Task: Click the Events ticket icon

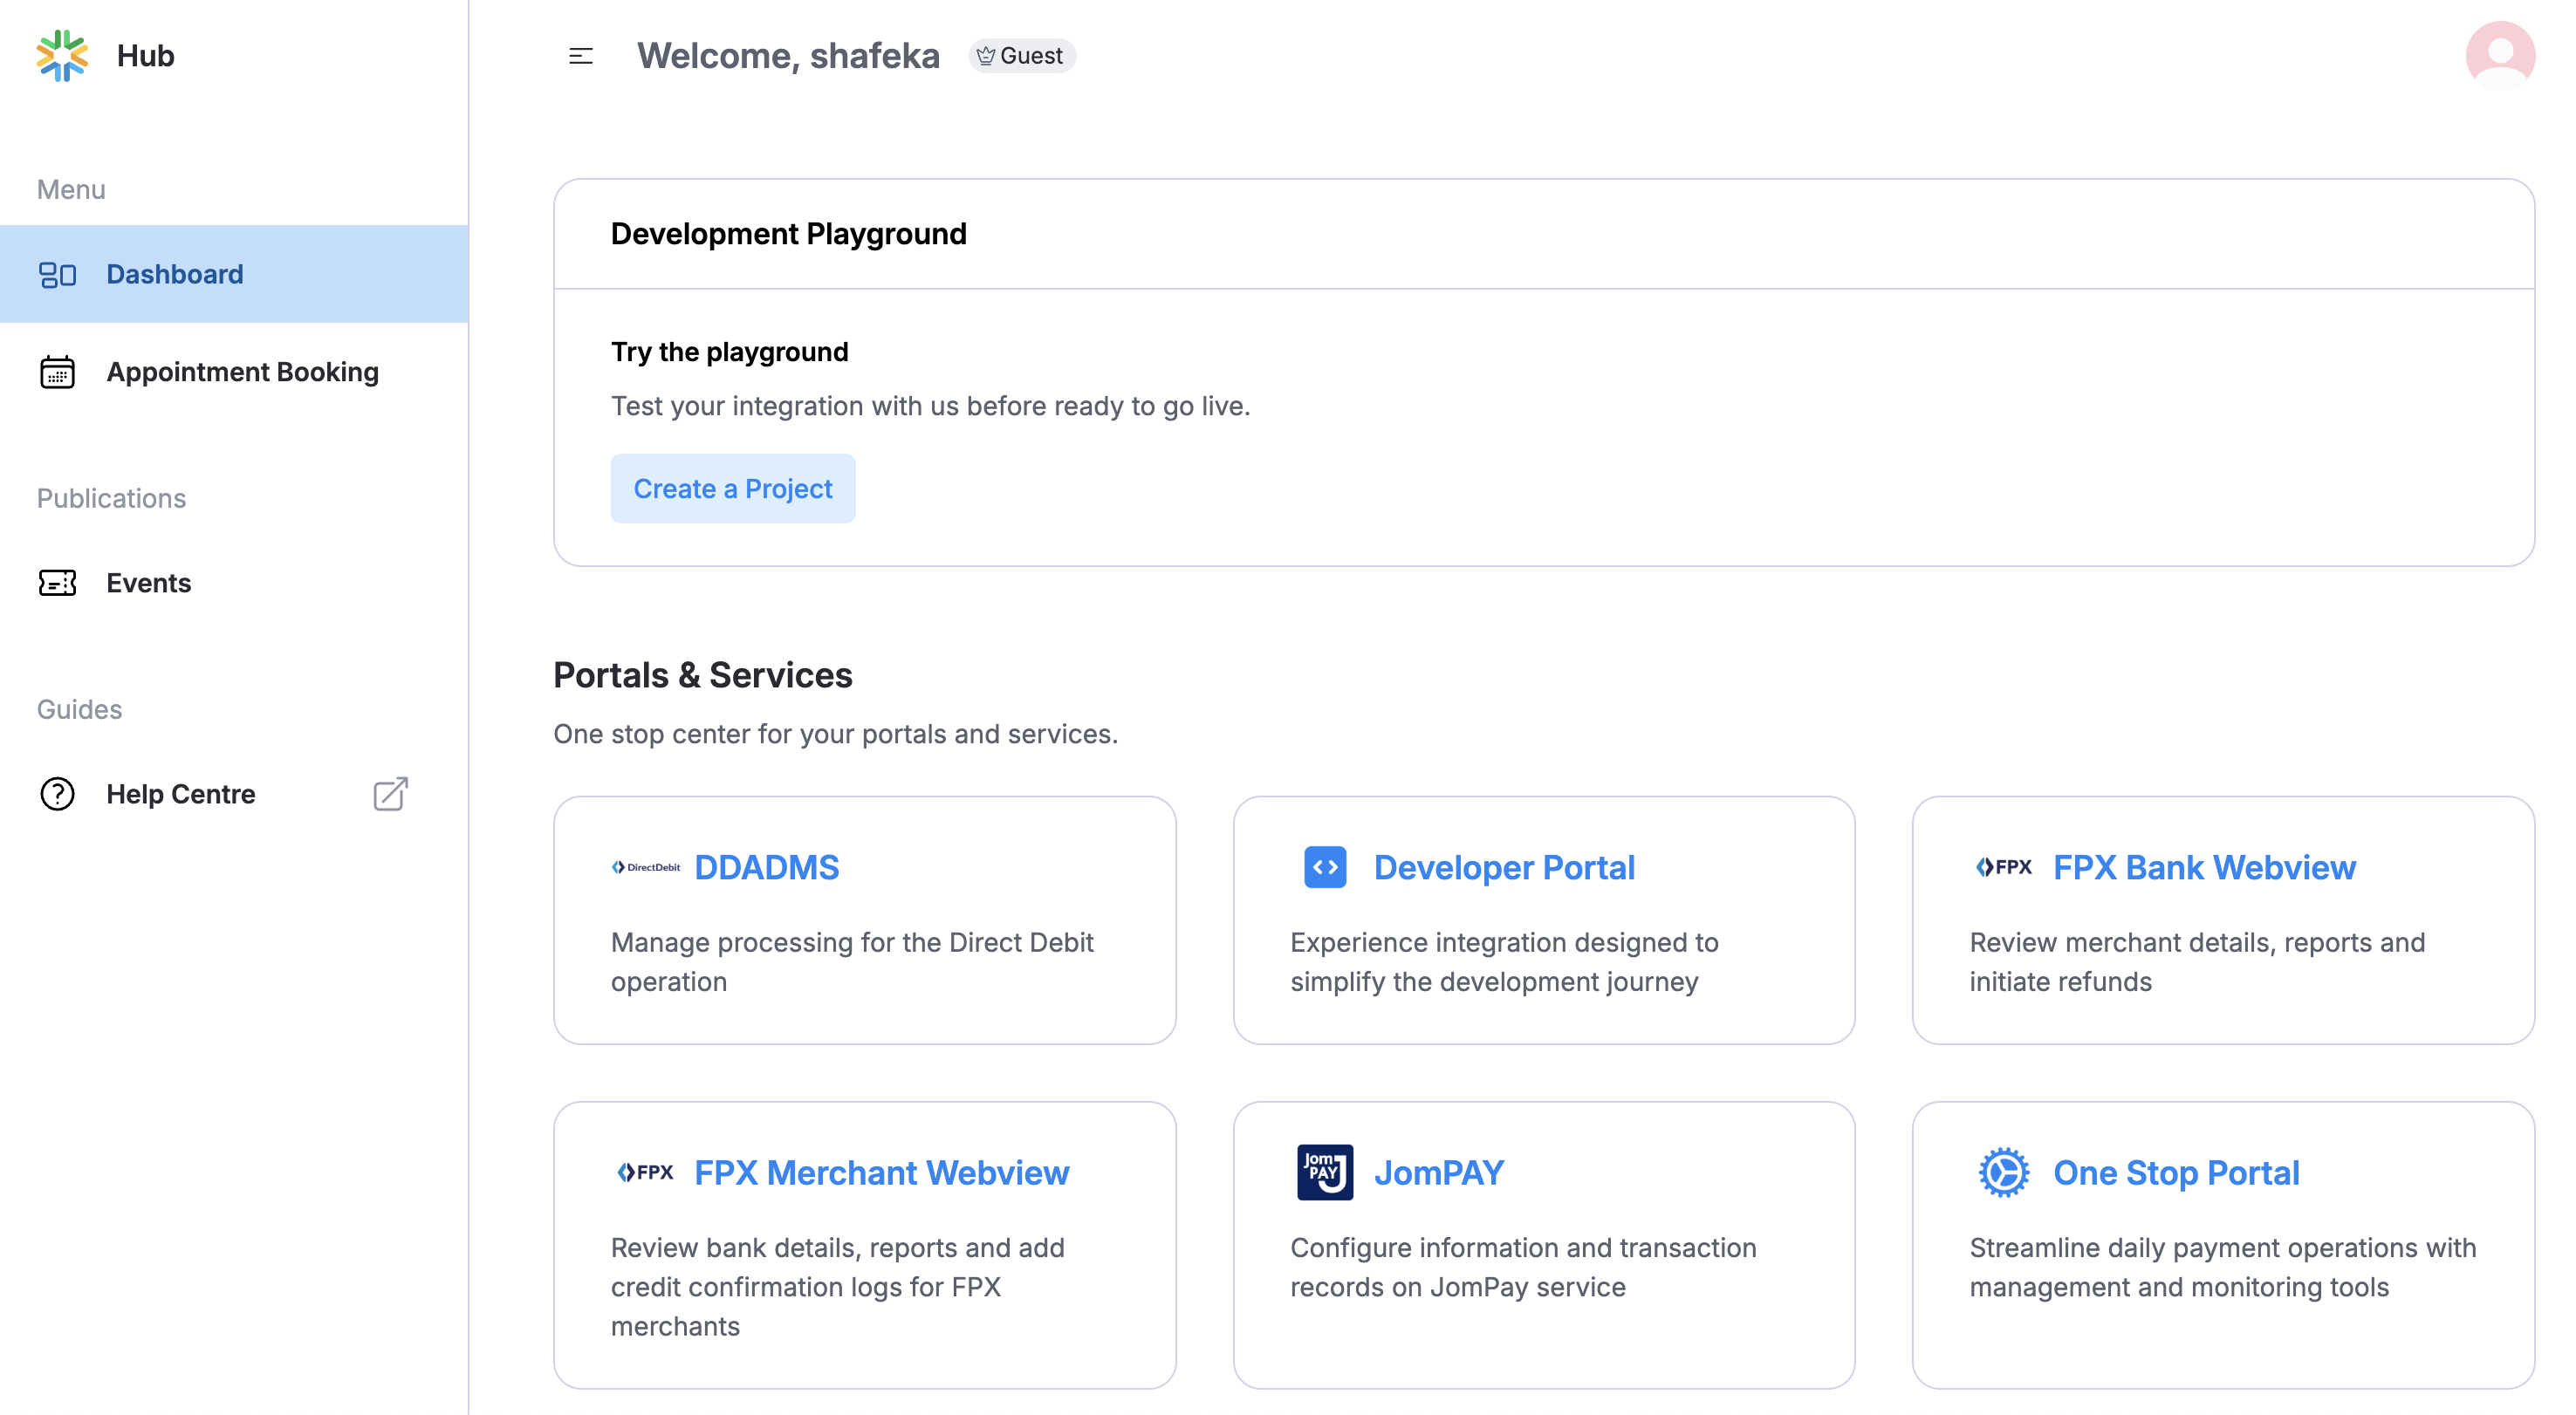Action: (57, 583)
